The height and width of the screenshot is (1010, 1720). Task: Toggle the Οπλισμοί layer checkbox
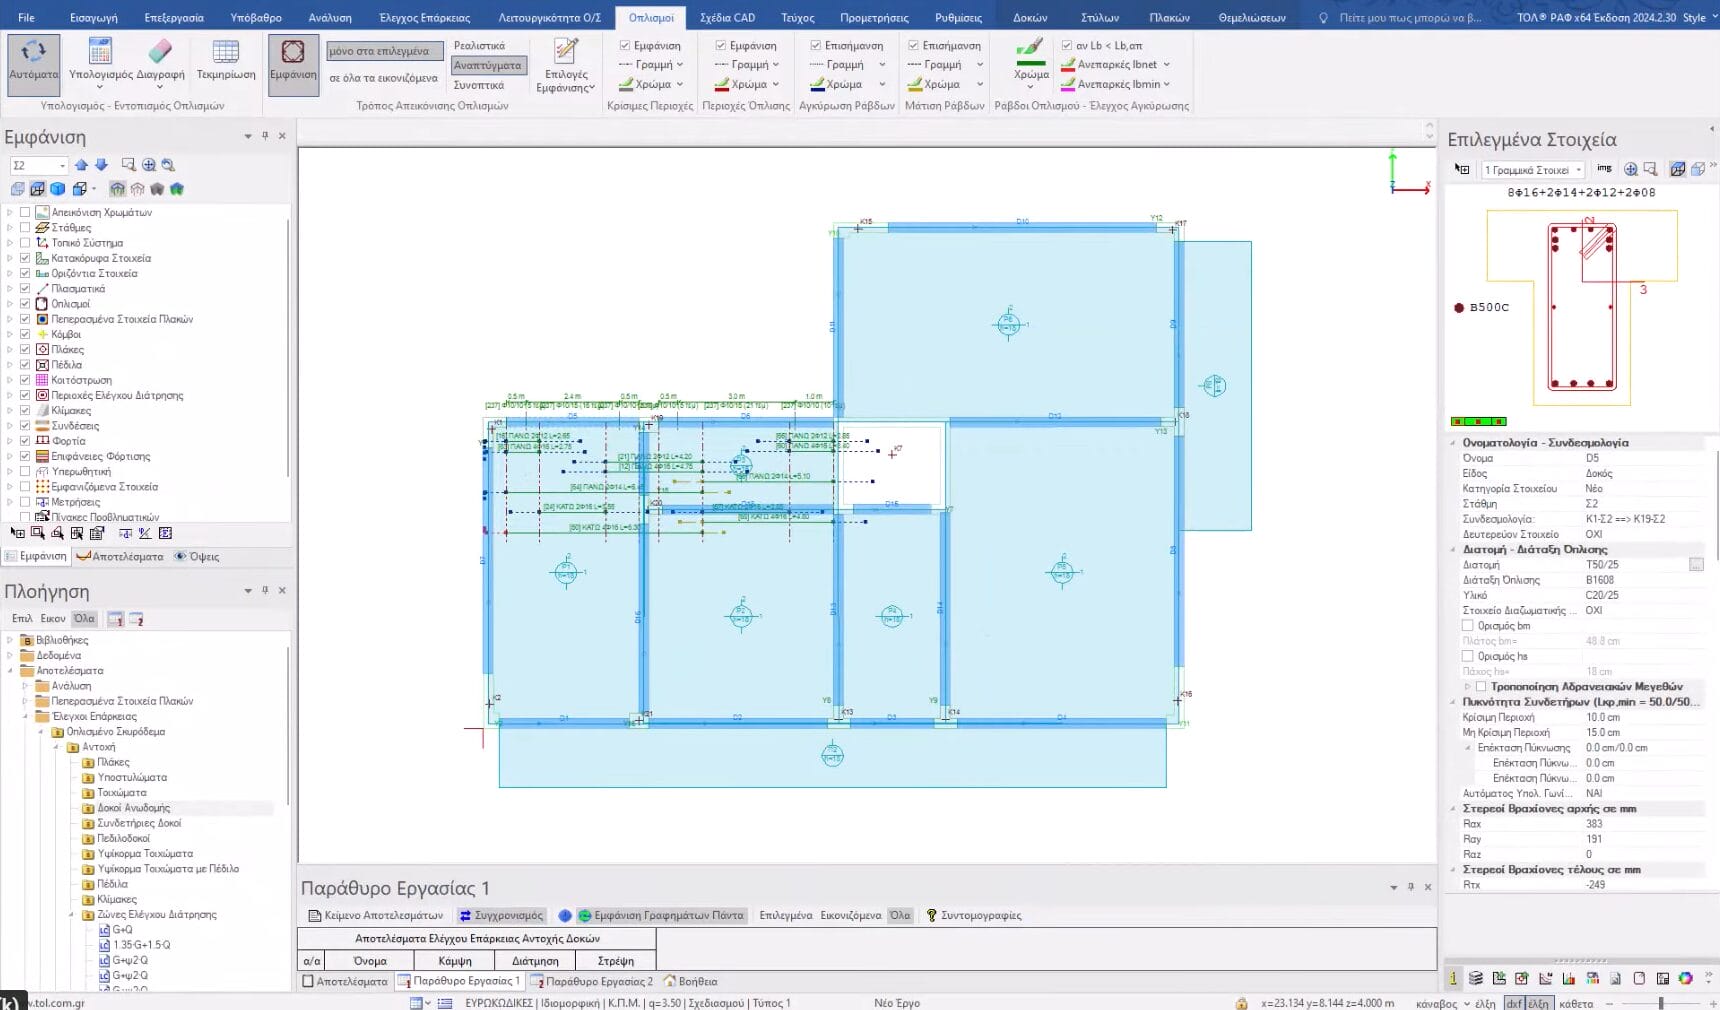25,304
